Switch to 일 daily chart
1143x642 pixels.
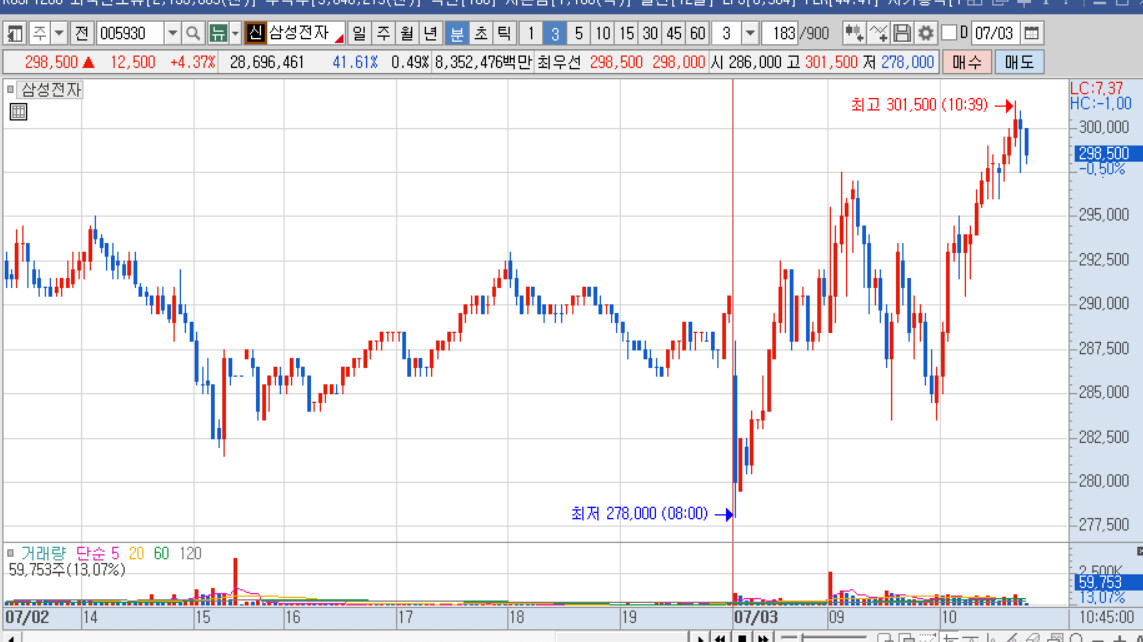[359, 34]
